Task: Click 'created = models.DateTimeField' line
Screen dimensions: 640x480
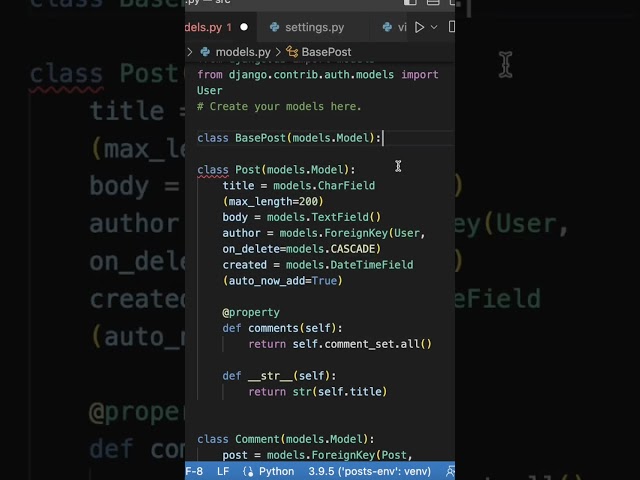Action: click(x=318, y=265)
